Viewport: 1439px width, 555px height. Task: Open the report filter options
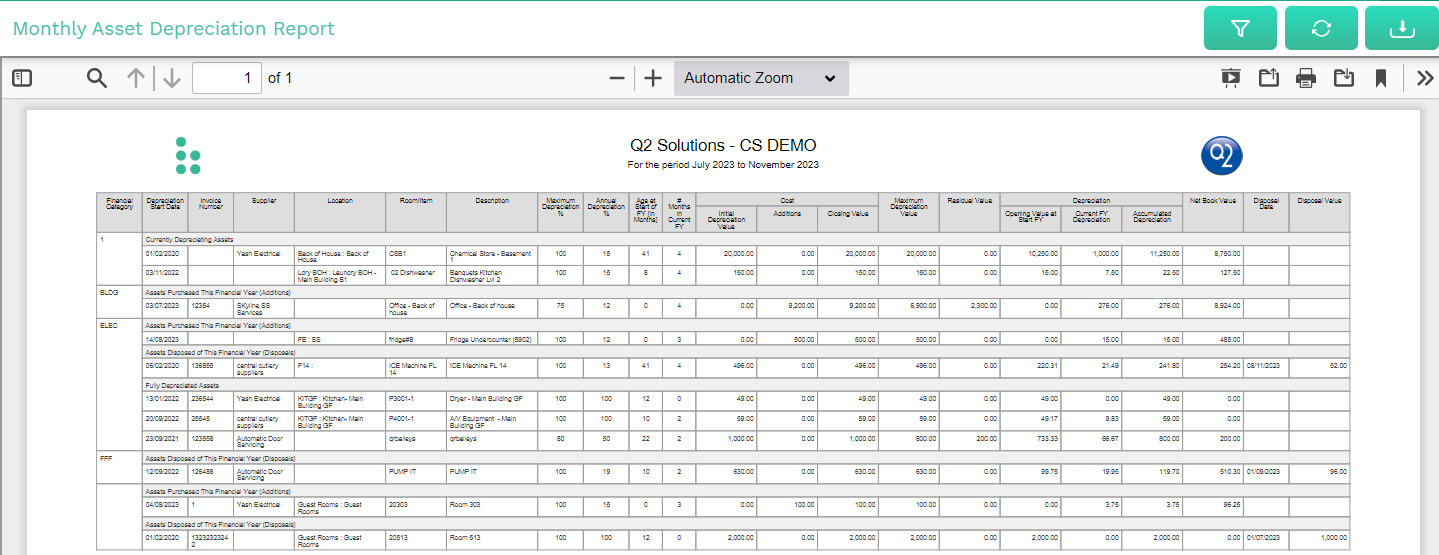tap(1240, 28)
